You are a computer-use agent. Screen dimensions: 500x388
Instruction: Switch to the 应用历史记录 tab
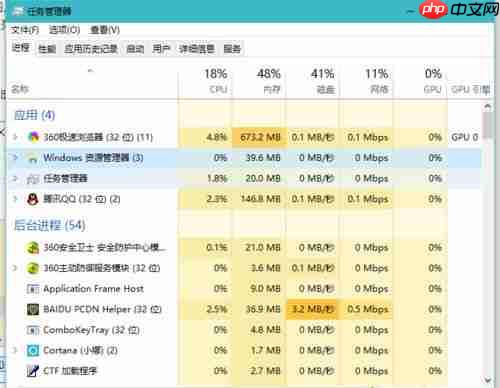click(x=91, y=49)
